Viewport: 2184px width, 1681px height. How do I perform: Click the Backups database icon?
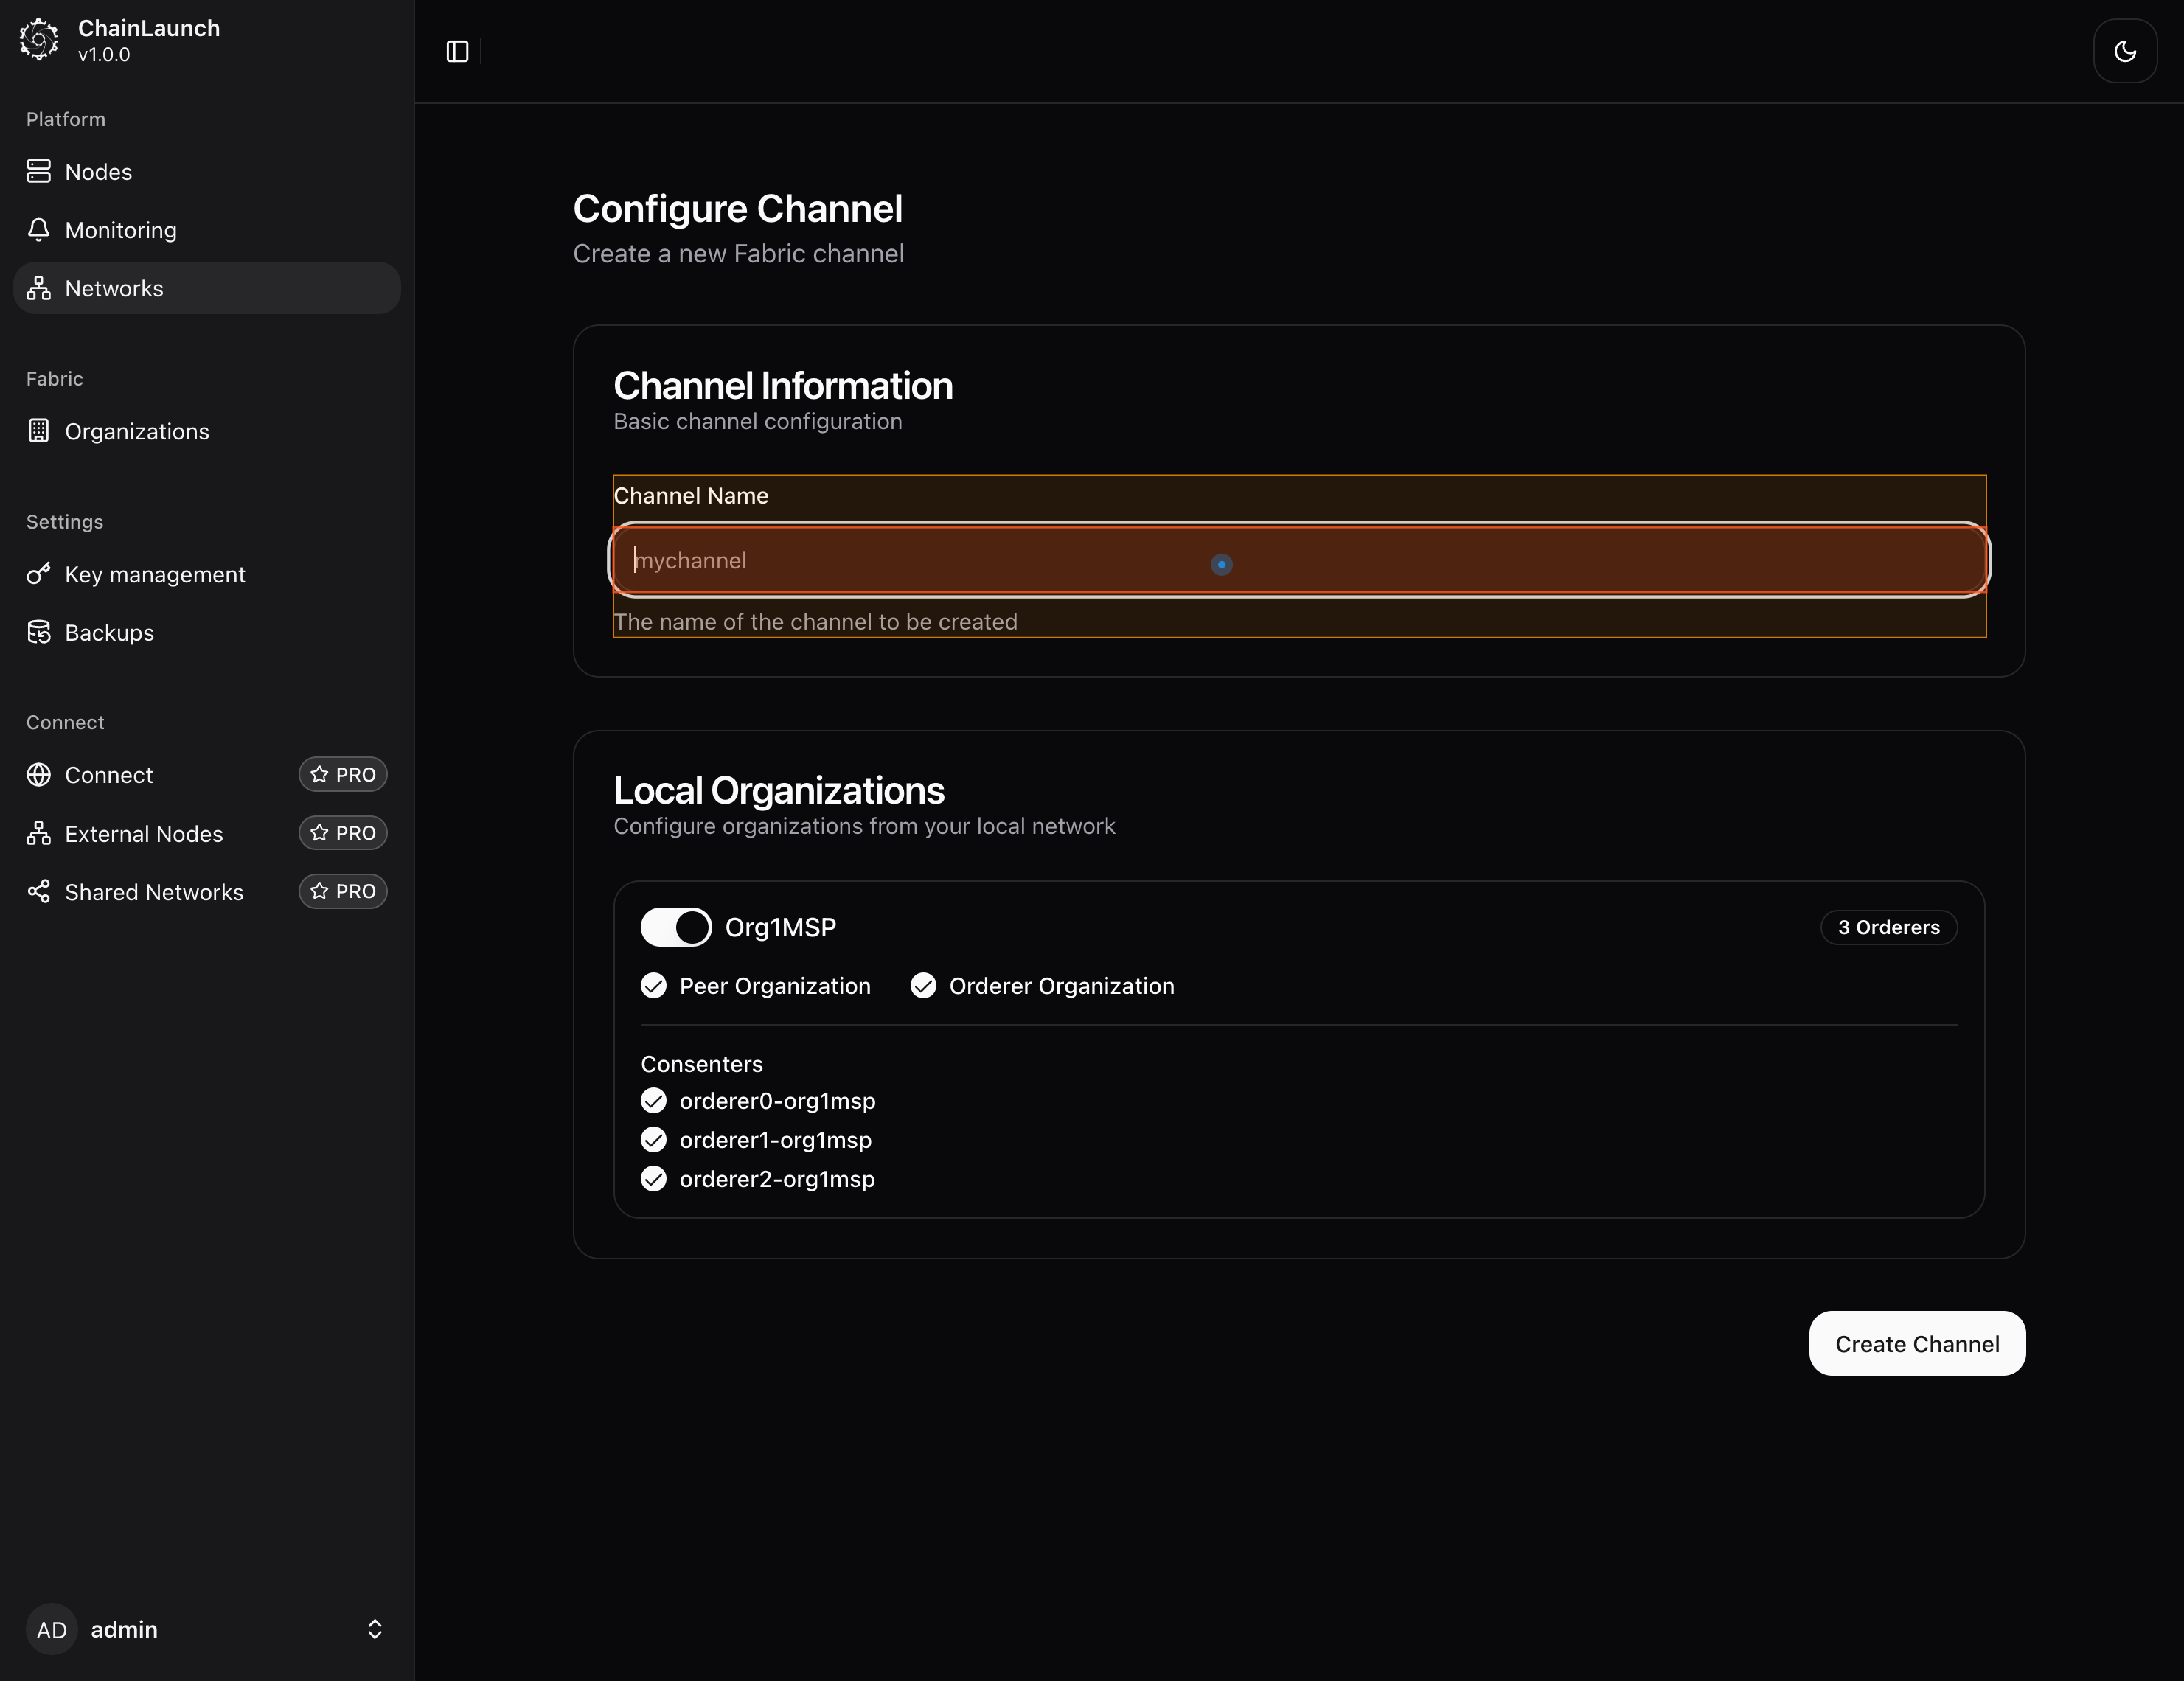[x=39, y=632]
